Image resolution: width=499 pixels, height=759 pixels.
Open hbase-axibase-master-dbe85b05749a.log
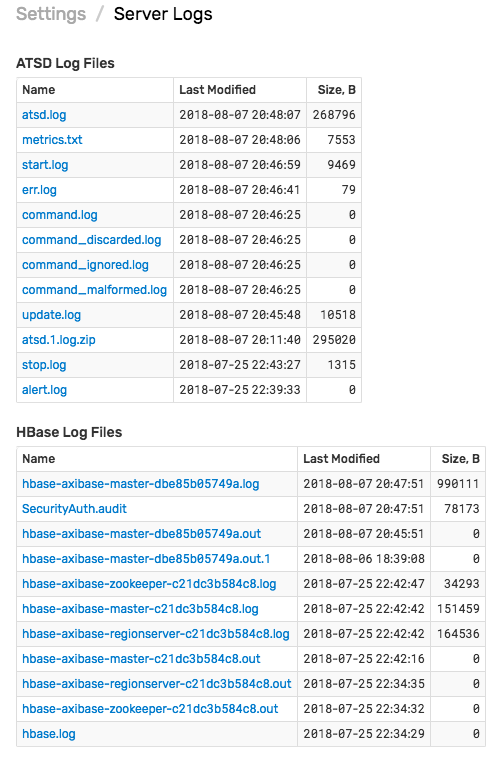tap(141, 484)
